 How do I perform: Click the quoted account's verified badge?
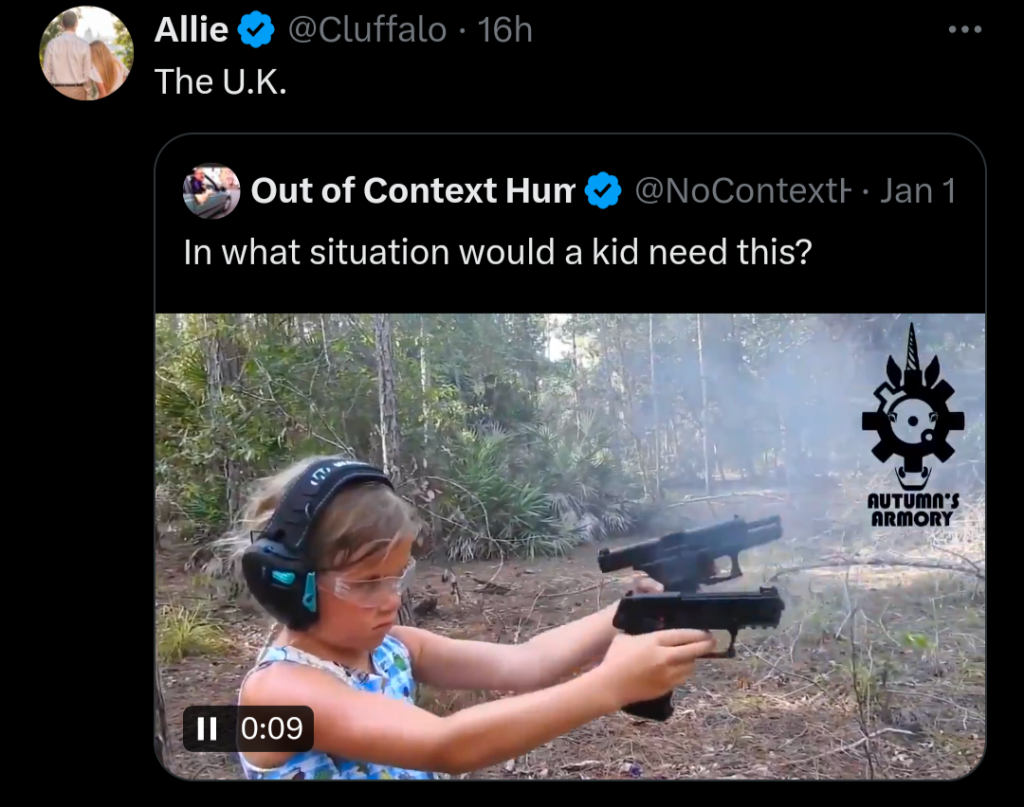(602, 191)
